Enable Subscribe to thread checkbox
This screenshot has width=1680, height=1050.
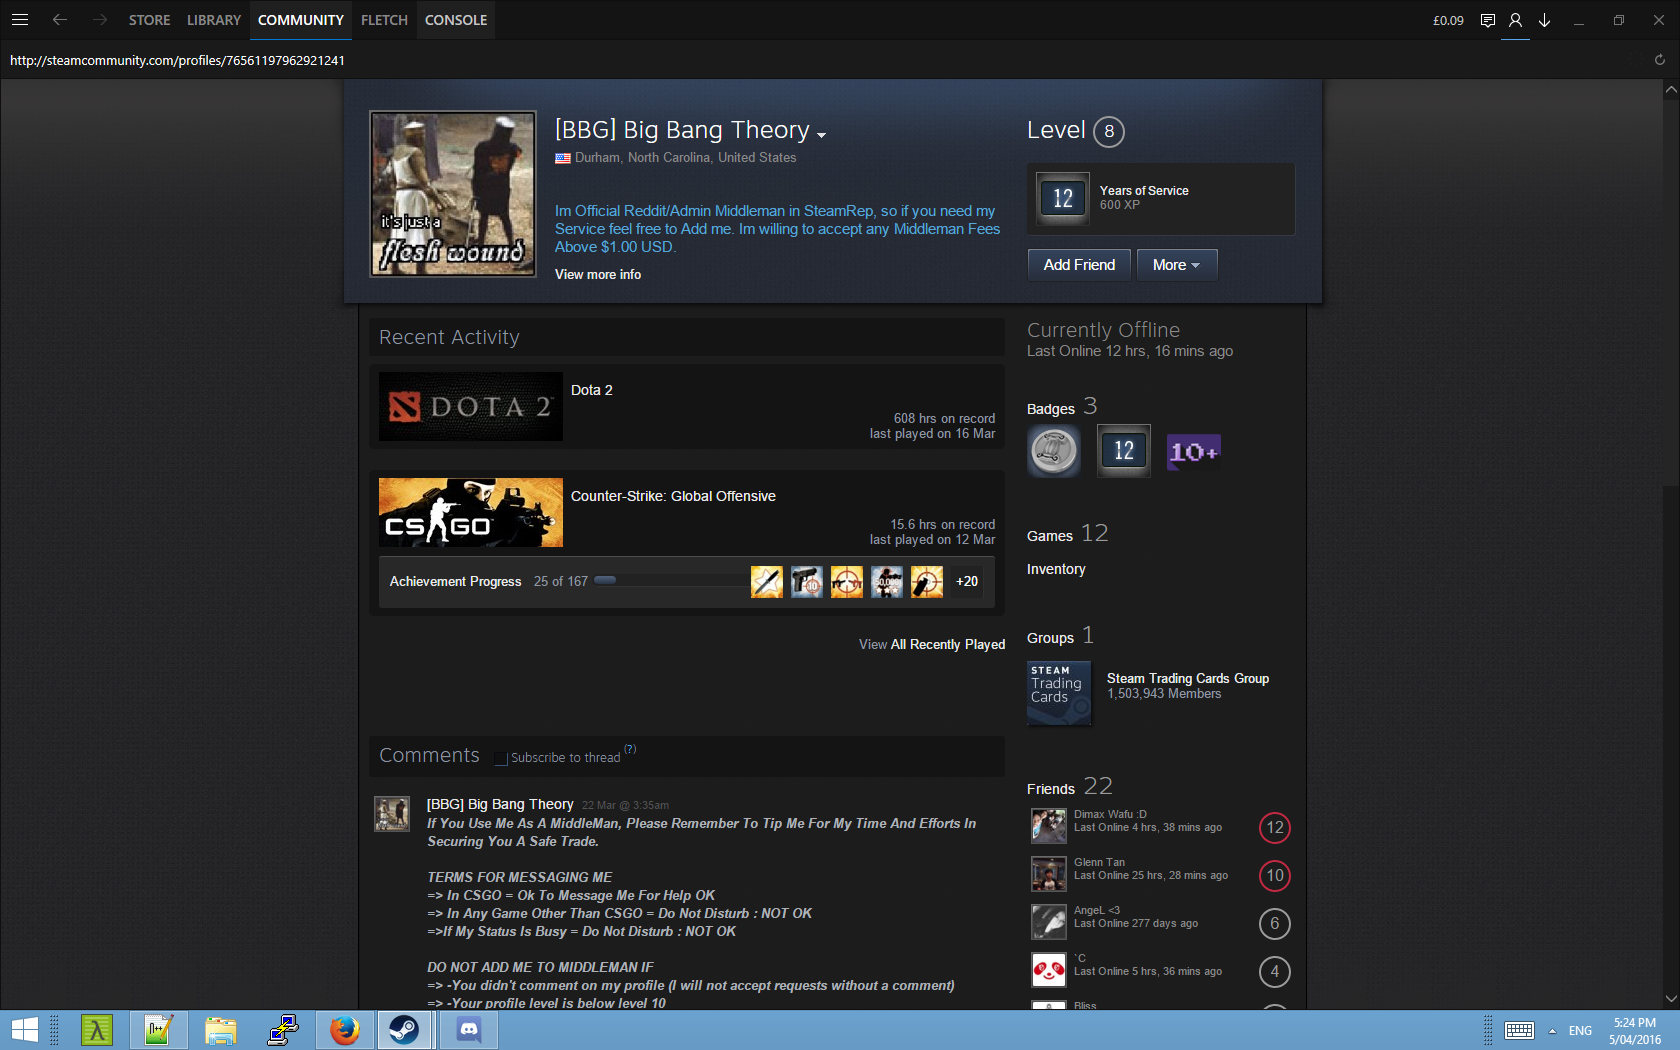coord(501,759)
